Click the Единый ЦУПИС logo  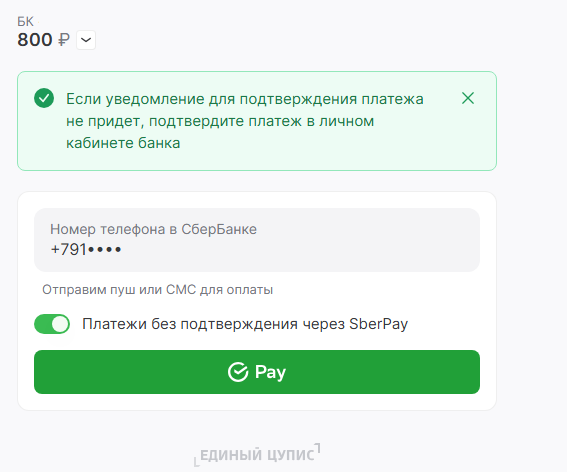[x=257, y=455]
